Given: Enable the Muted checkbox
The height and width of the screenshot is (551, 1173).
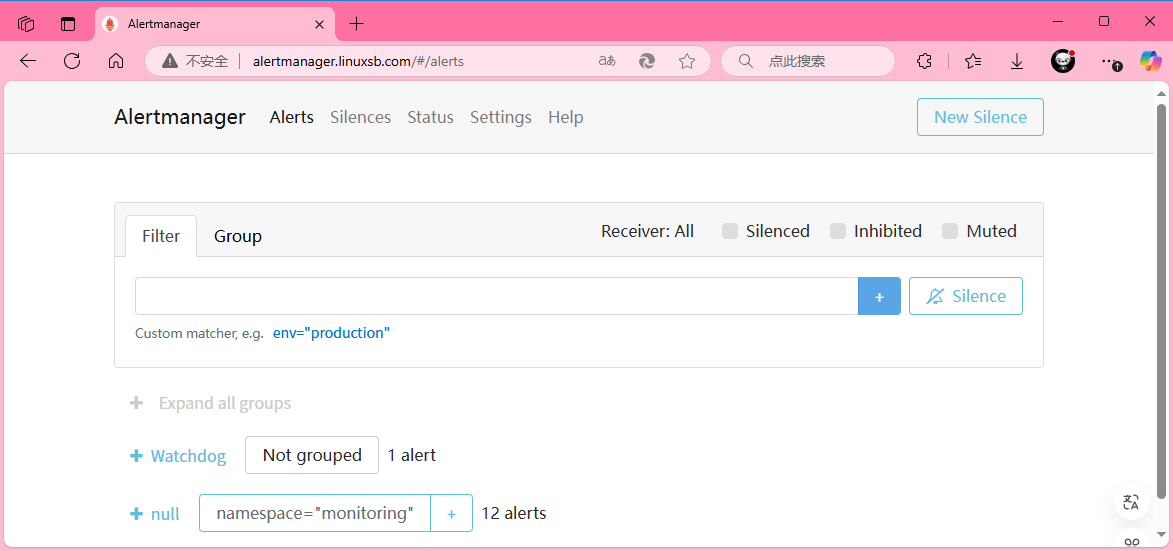Looking at the screenshot, I should pyautogui.click(x=950, y=232).
